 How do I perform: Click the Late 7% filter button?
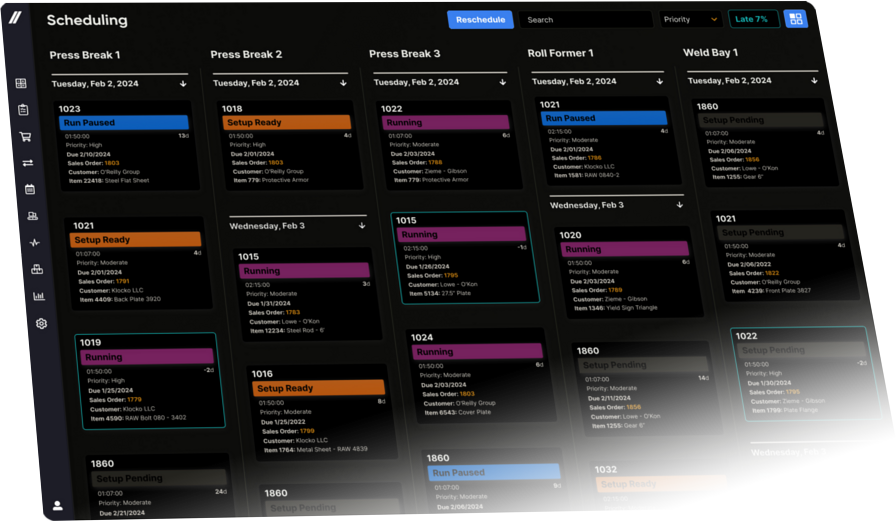tap(753, 19)
